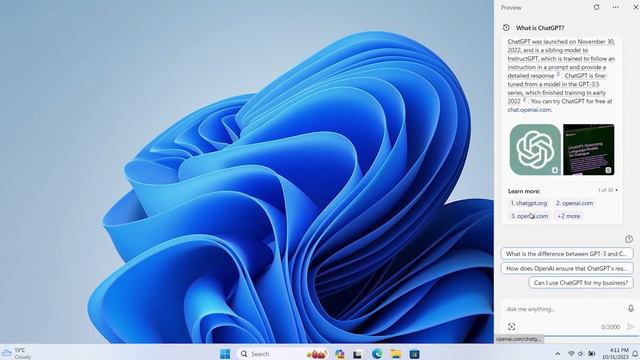Close the Copilot preview panel
The width and height of the screenshot is (640, 360).
pyautogui.click(x=636, y=7)
